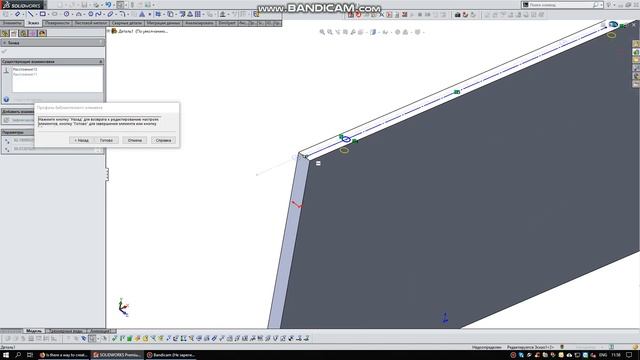Click the Справка button in dialog
This screenshot has width=640, height=360.
(x=163, y=140)
